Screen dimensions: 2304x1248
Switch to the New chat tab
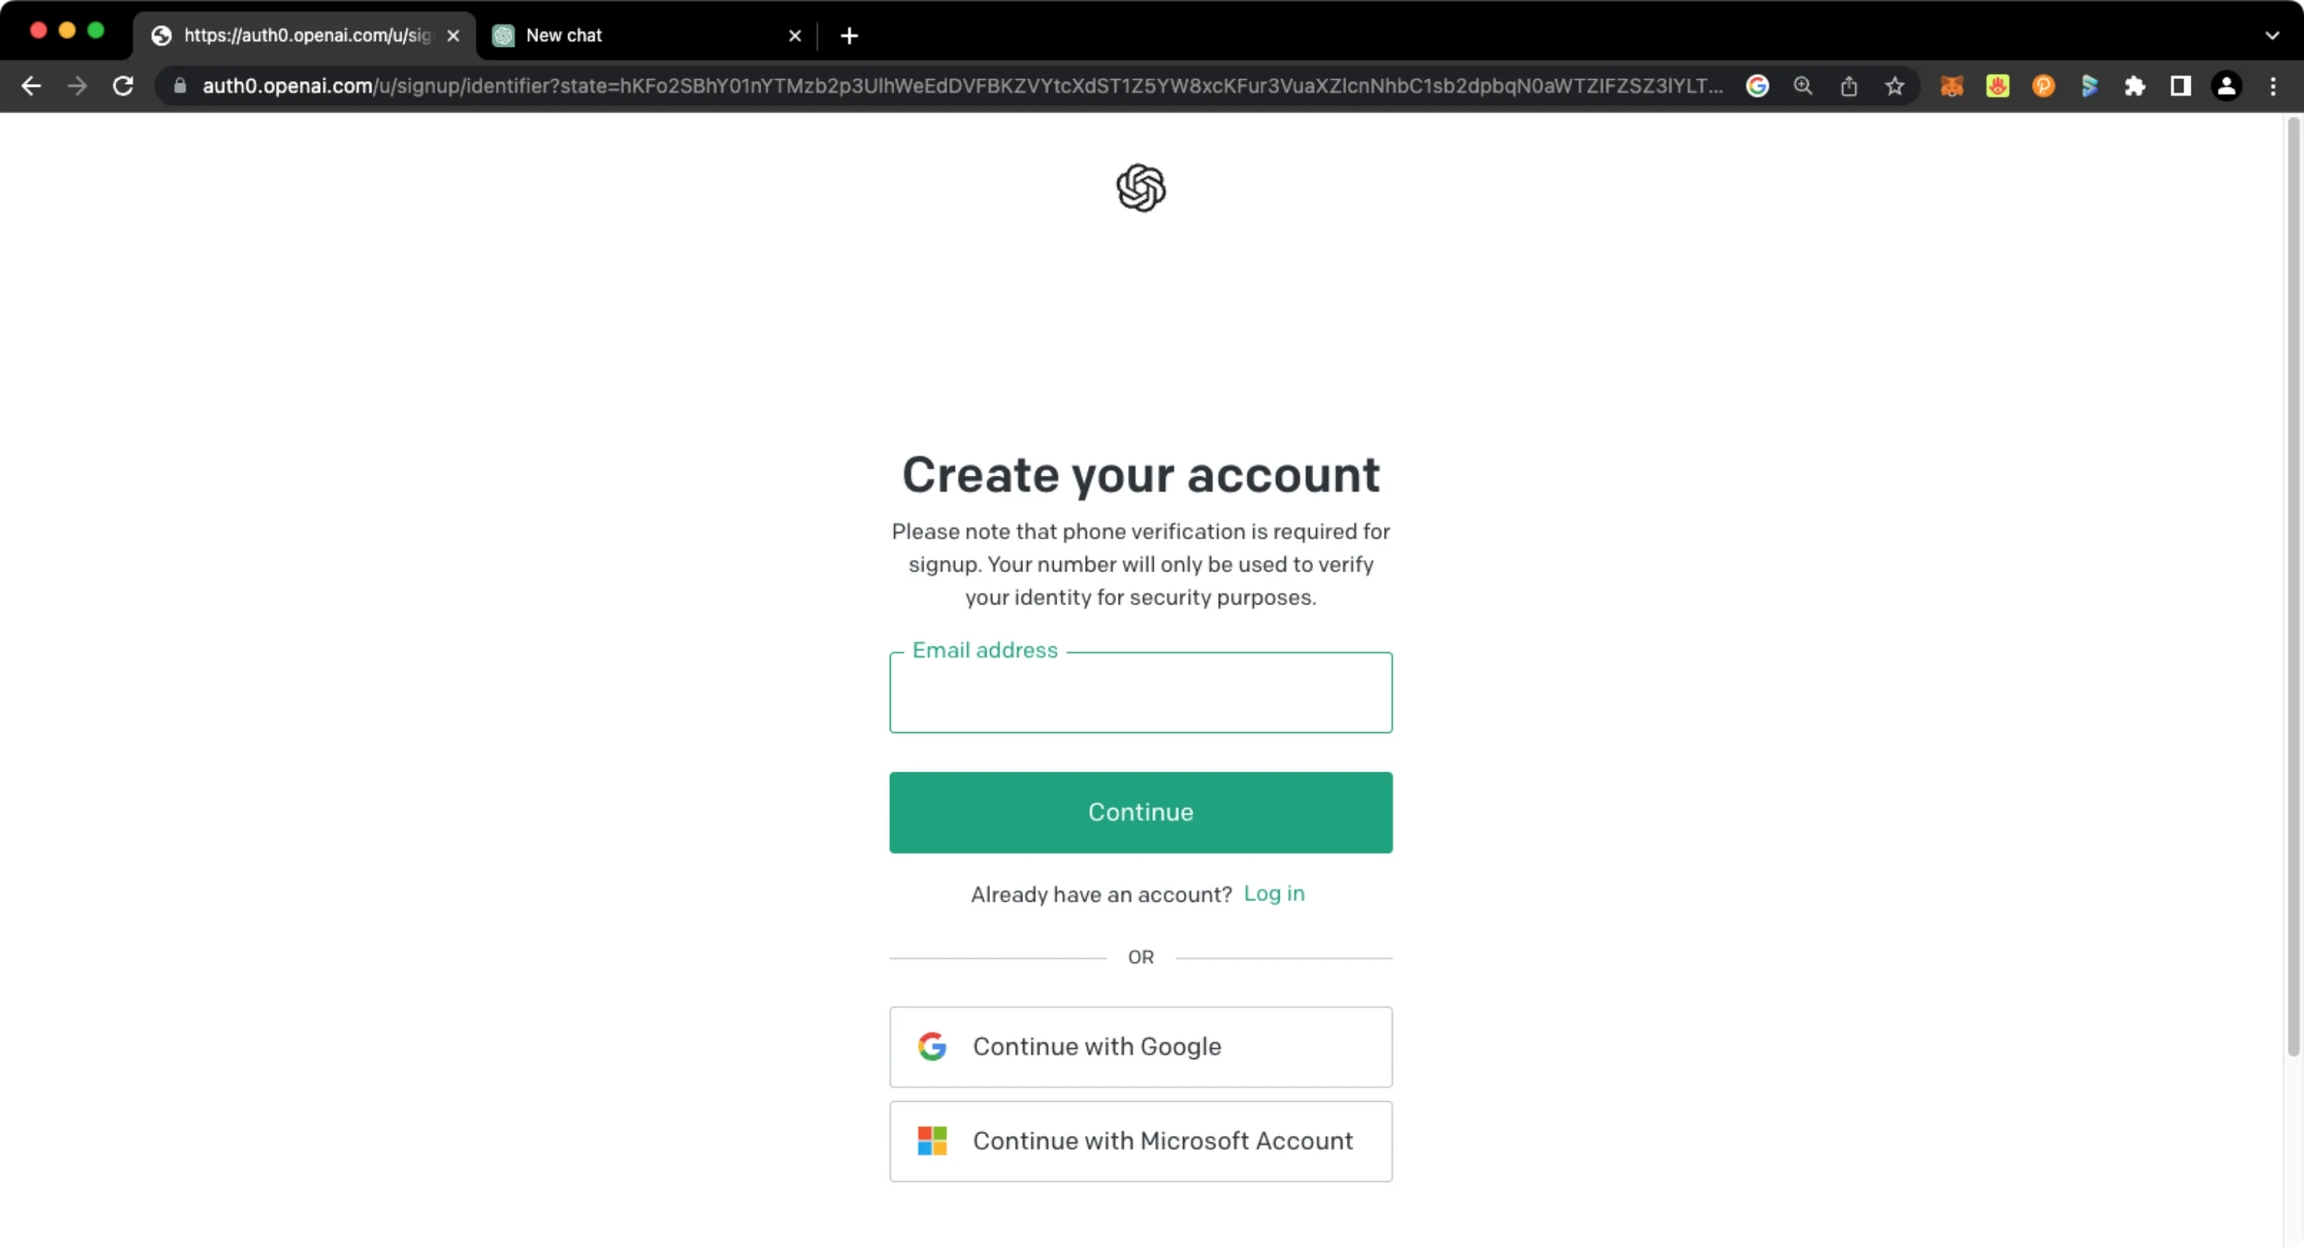[640, 35]
